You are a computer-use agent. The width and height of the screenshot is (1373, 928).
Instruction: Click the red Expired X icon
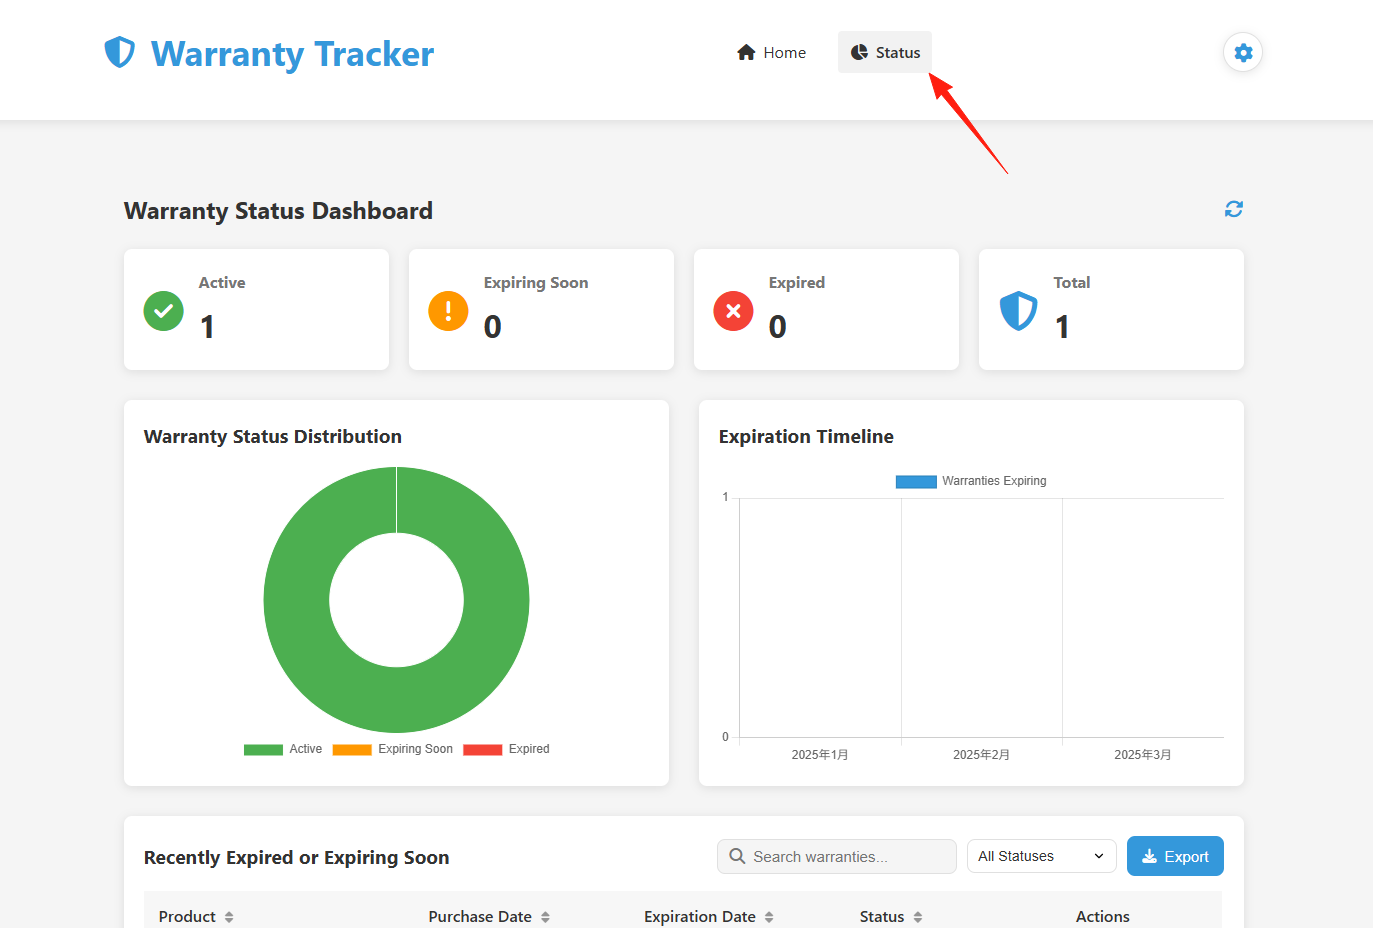coord(733,311)
